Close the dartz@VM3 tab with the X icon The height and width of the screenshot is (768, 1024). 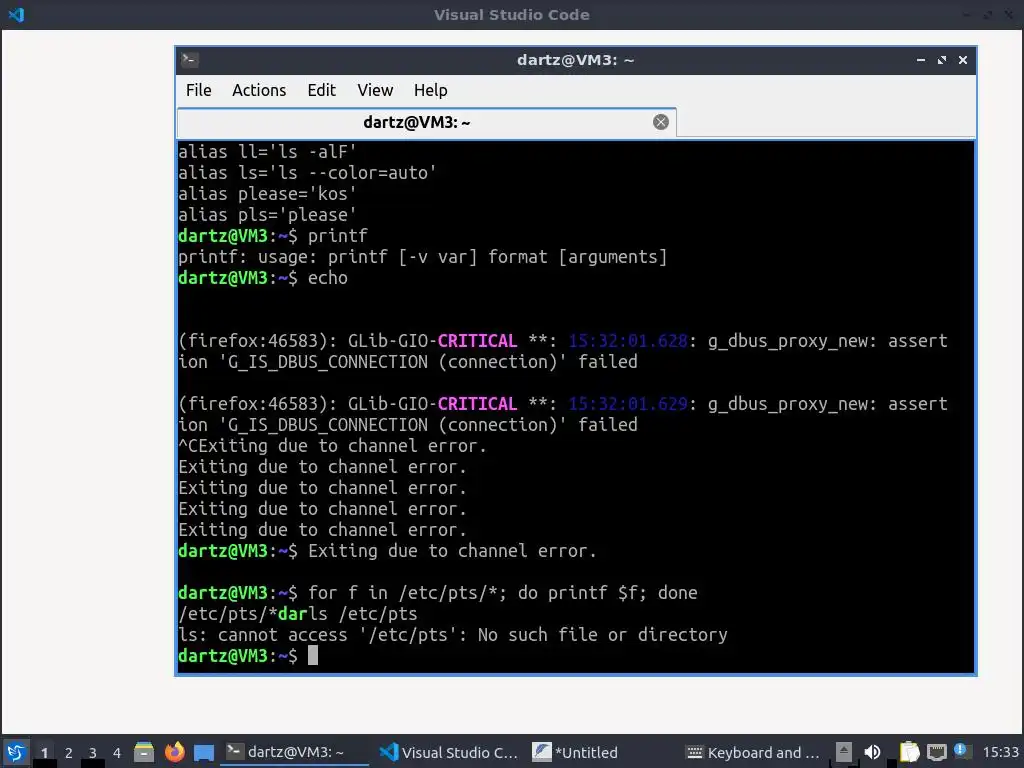point(661,122)
